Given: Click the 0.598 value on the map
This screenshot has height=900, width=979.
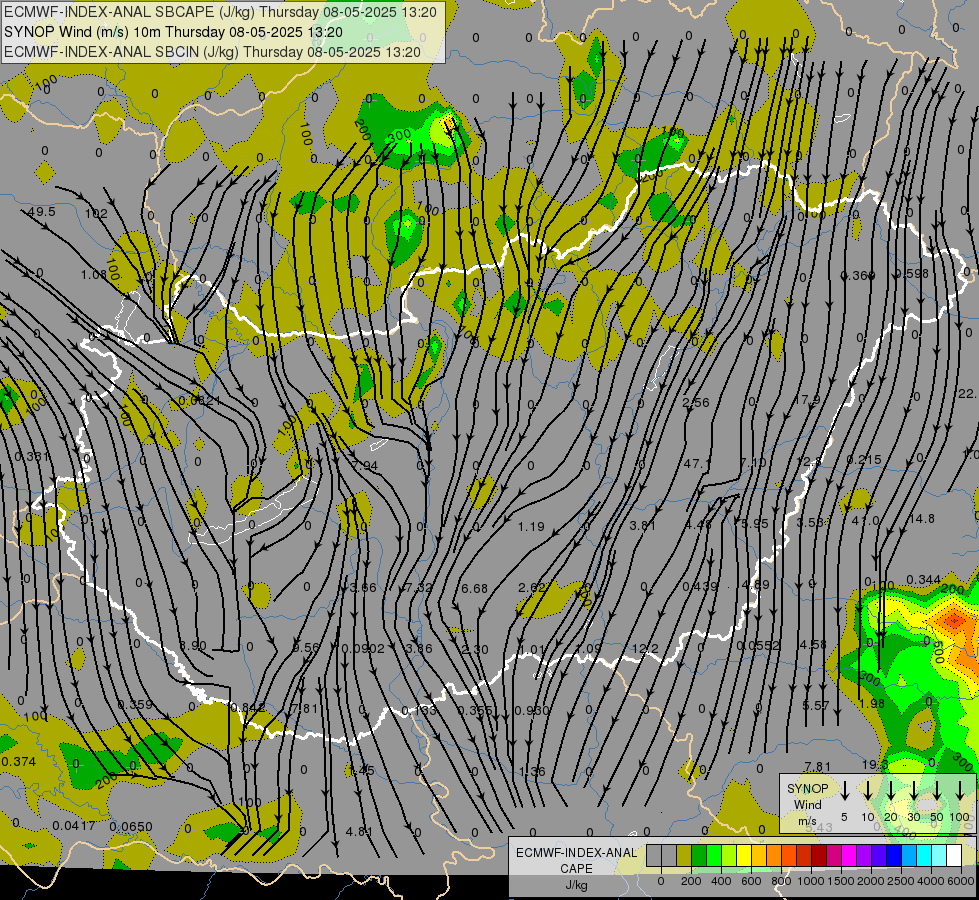Looking at the screenshot, I should tap(912, 274).
